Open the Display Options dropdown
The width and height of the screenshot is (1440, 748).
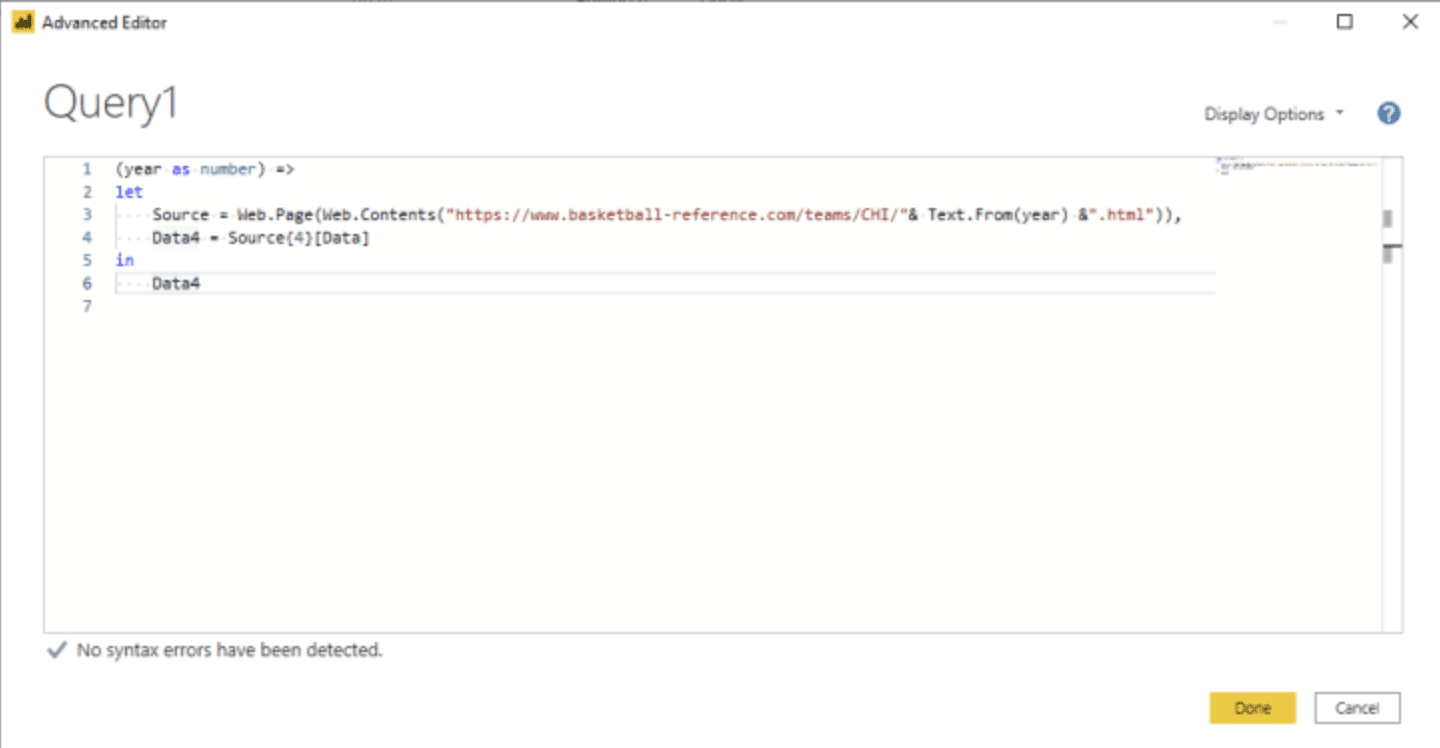1263,113
